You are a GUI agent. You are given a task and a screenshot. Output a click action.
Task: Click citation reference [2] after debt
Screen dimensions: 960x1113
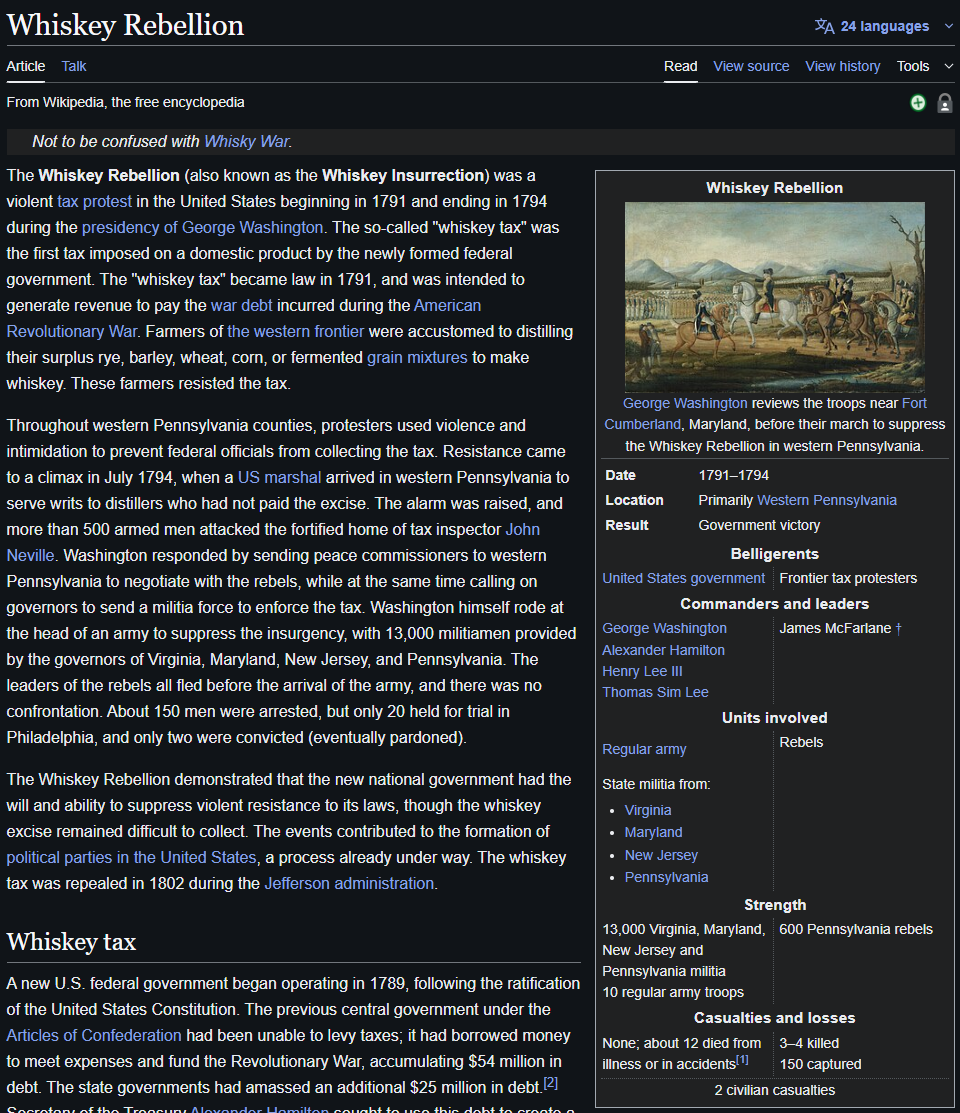point(550,1083)
